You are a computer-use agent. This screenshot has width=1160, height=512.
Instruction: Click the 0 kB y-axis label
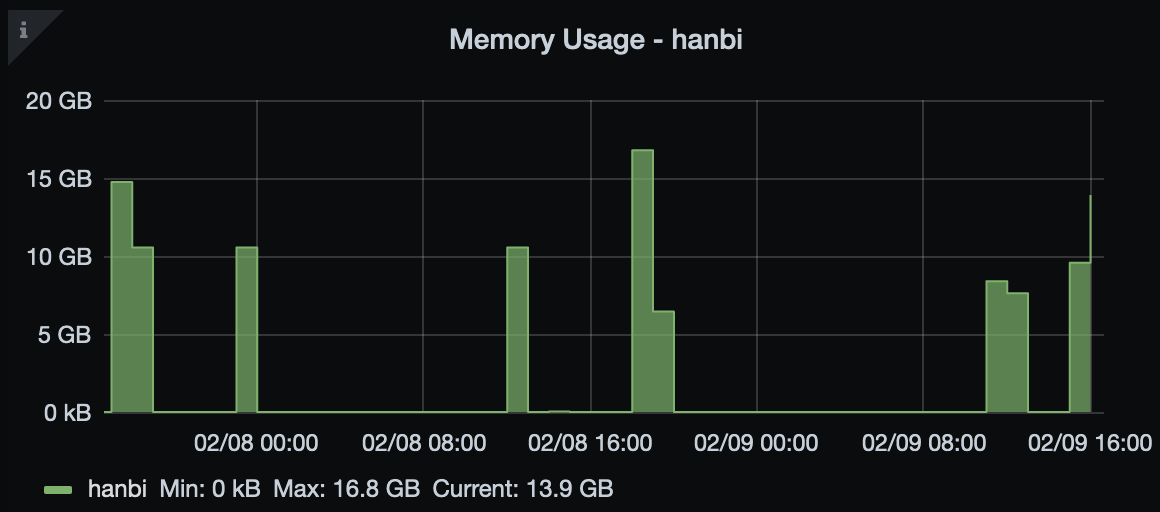click(x=64, y=412)
